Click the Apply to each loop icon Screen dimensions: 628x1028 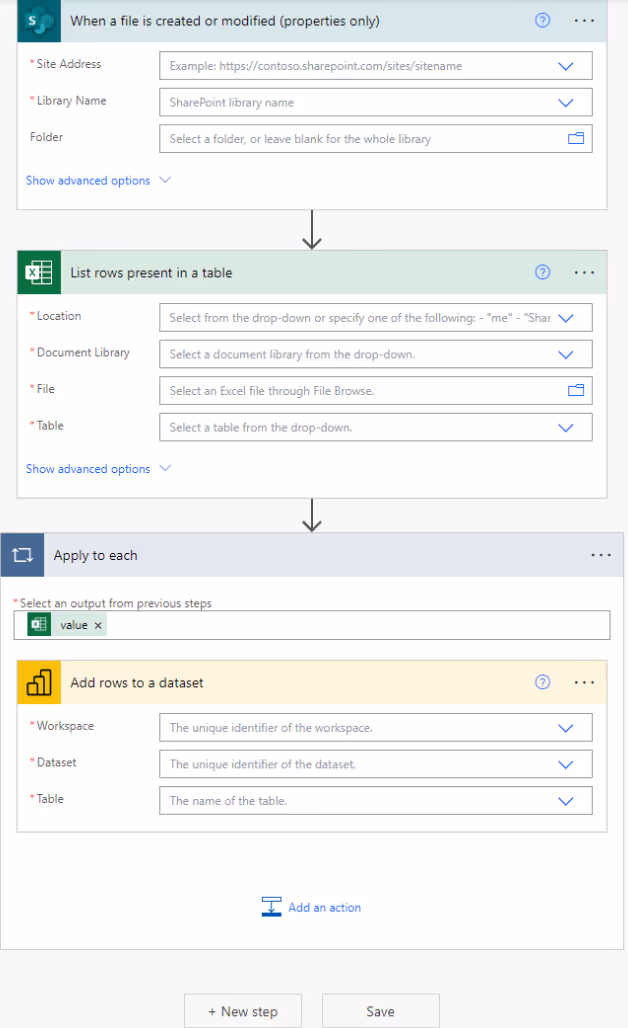tap(22, 555)
